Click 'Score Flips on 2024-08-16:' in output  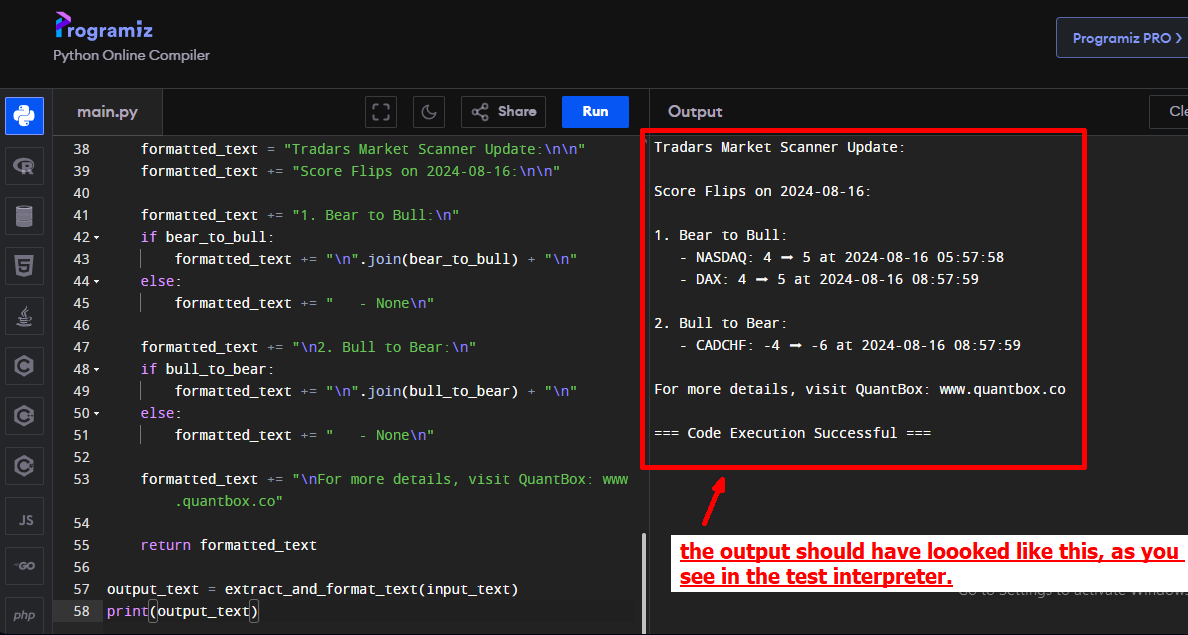click(762, 192)
